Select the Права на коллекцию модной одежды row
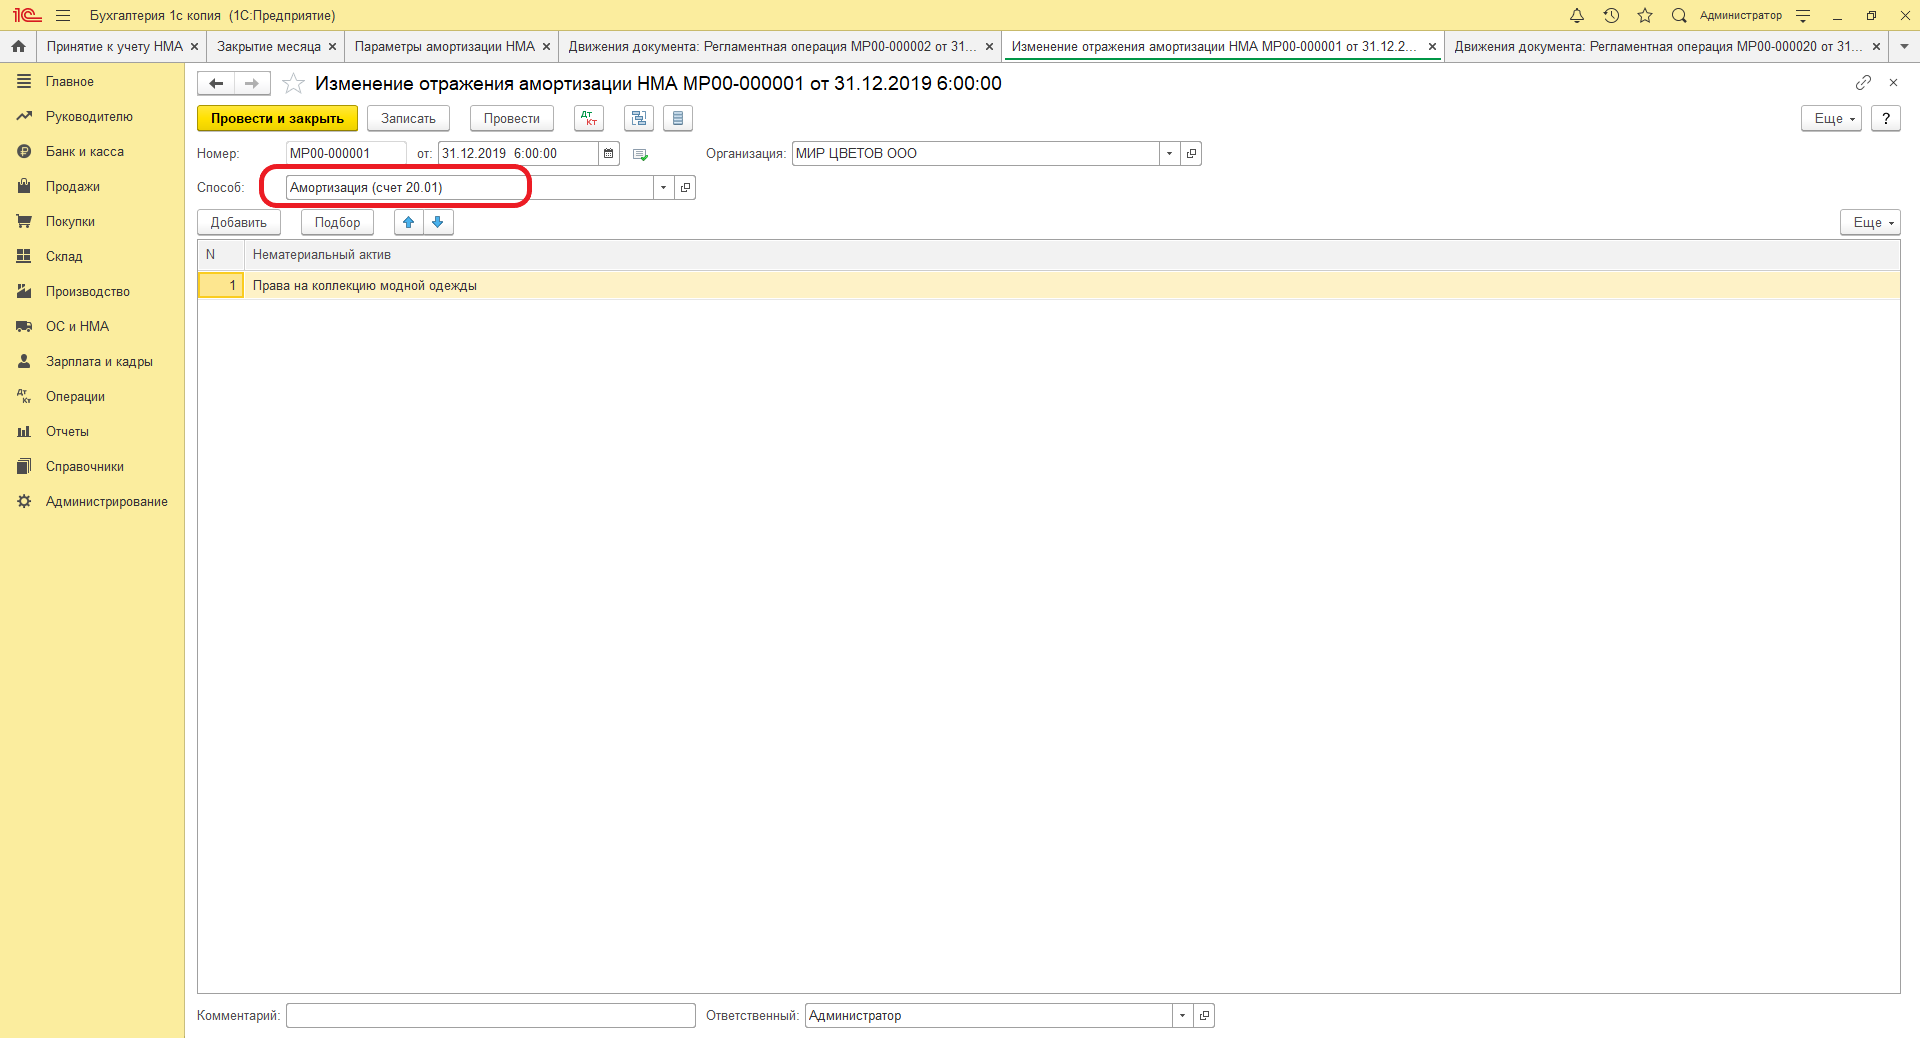 point(365,286)
